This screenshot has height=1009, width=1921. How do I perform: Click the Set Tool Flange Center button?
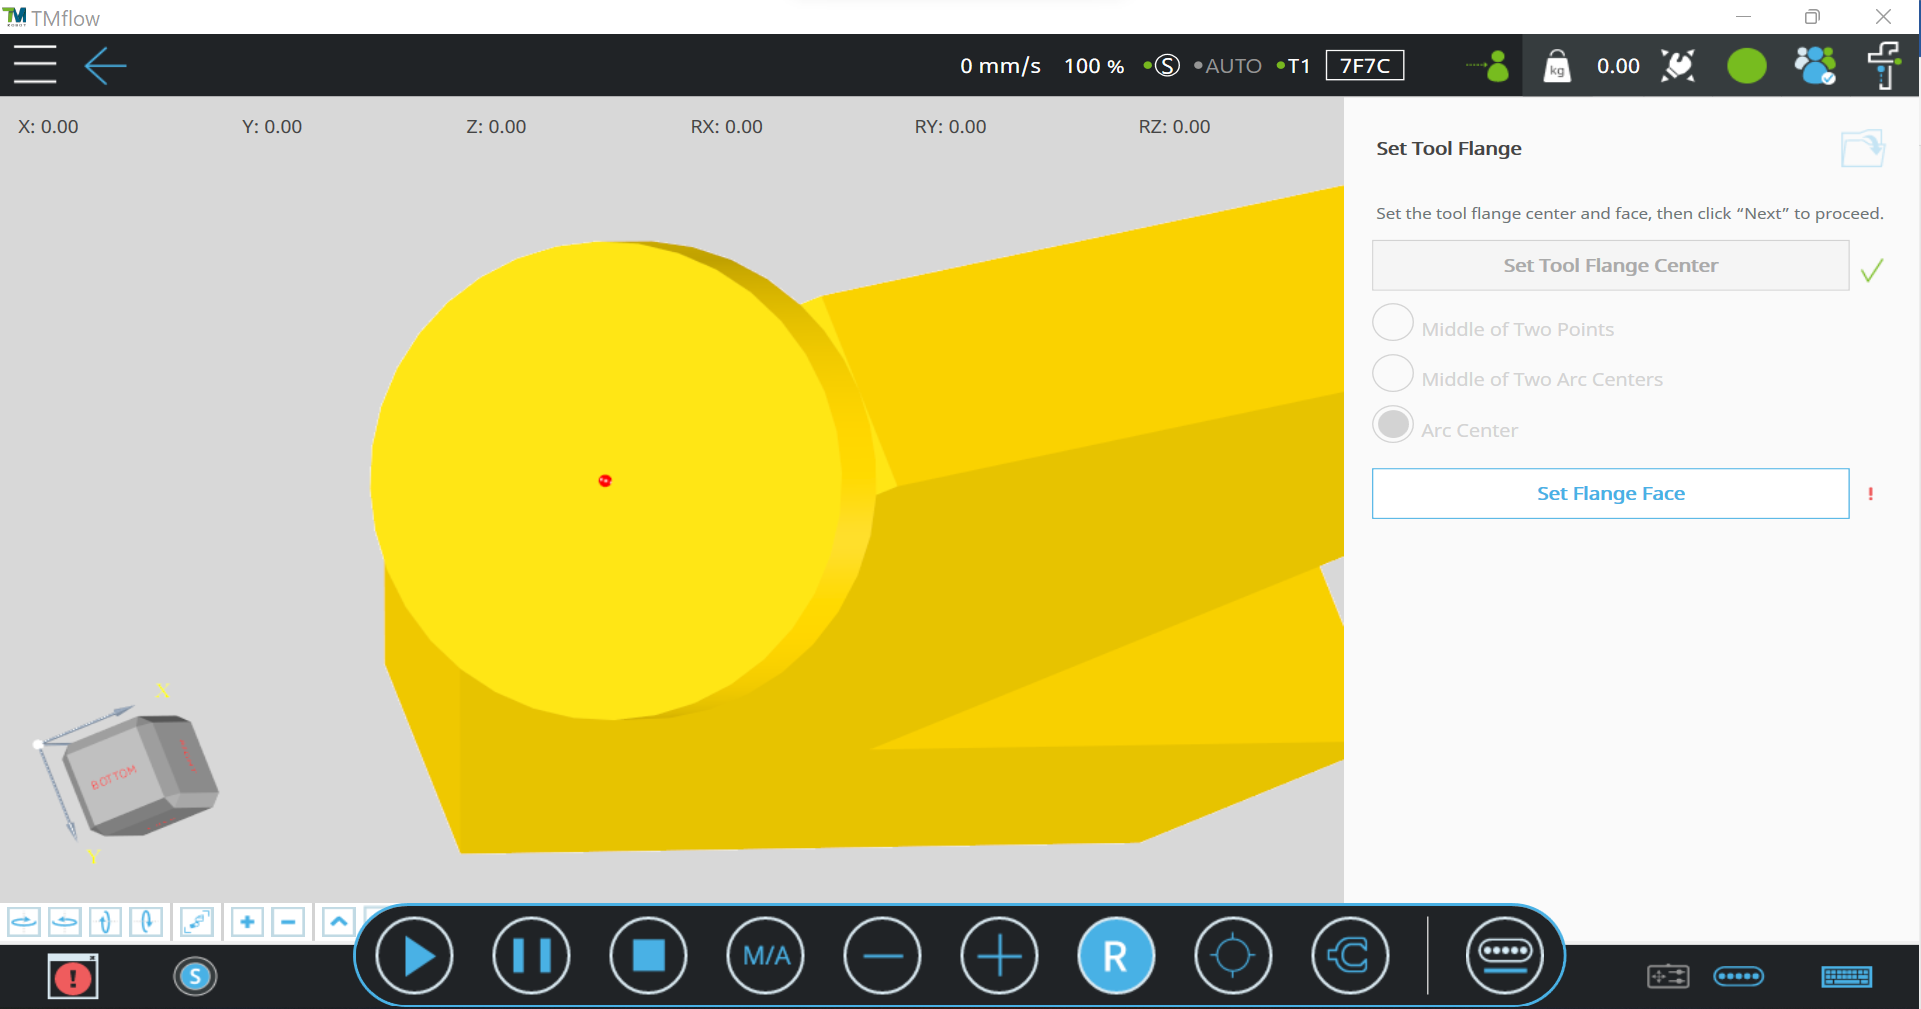[1609, 265]
